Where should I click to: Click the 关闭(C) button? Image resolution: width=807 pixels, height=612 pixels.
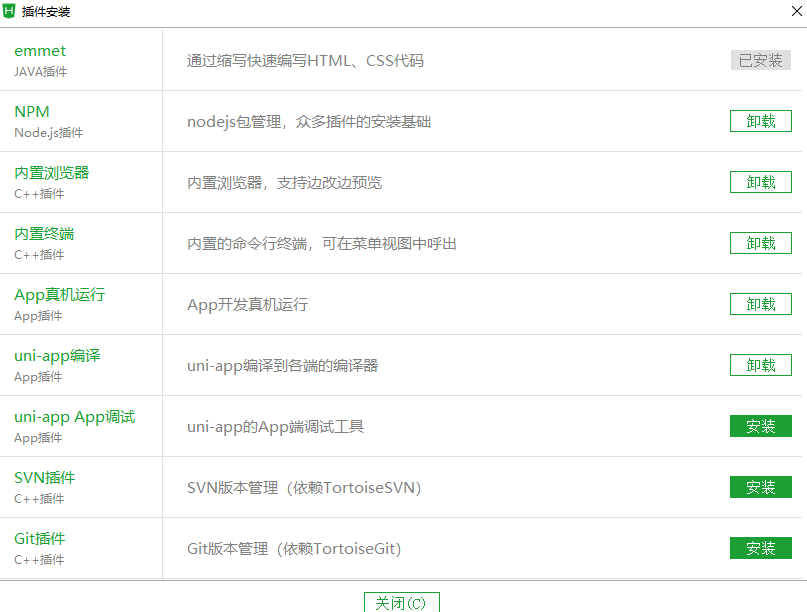pos(401,602)
